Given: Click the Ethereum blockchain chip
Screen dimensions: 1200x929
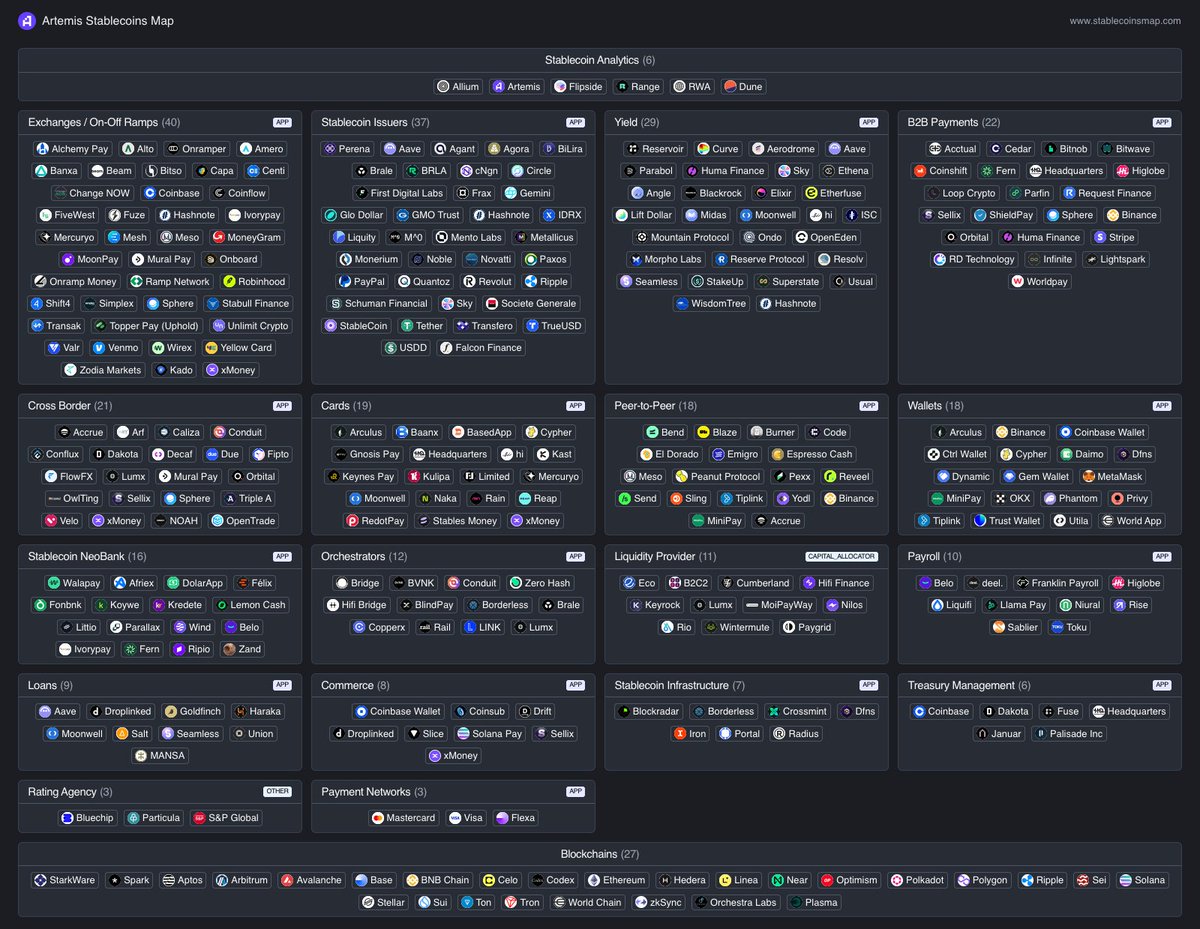Looking at the screenshot, I should (x=616, y=880).
